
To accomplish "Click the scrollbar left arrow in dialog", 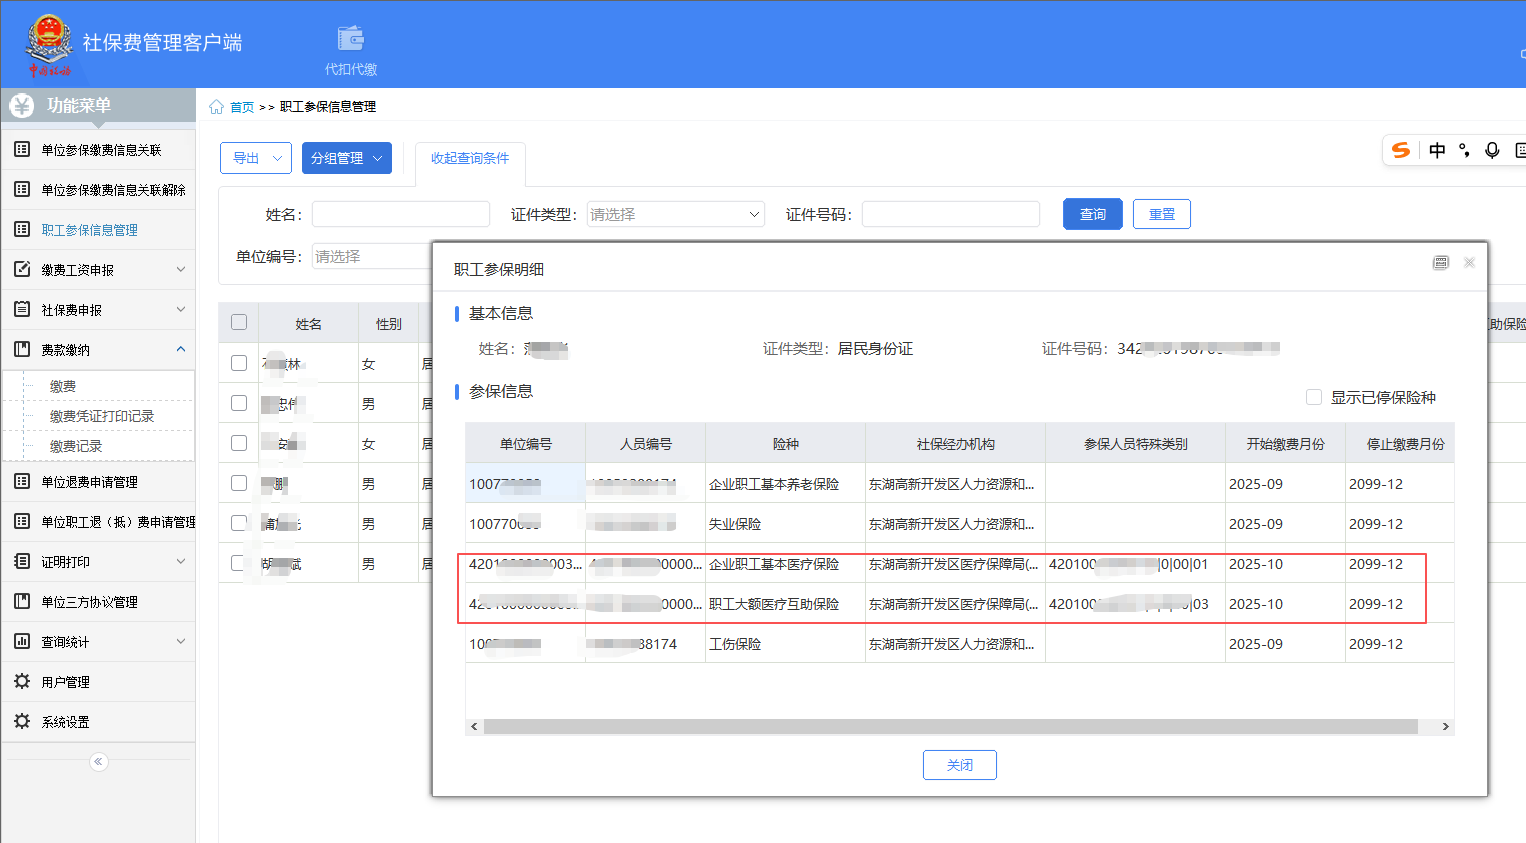I will coord(474,727).
